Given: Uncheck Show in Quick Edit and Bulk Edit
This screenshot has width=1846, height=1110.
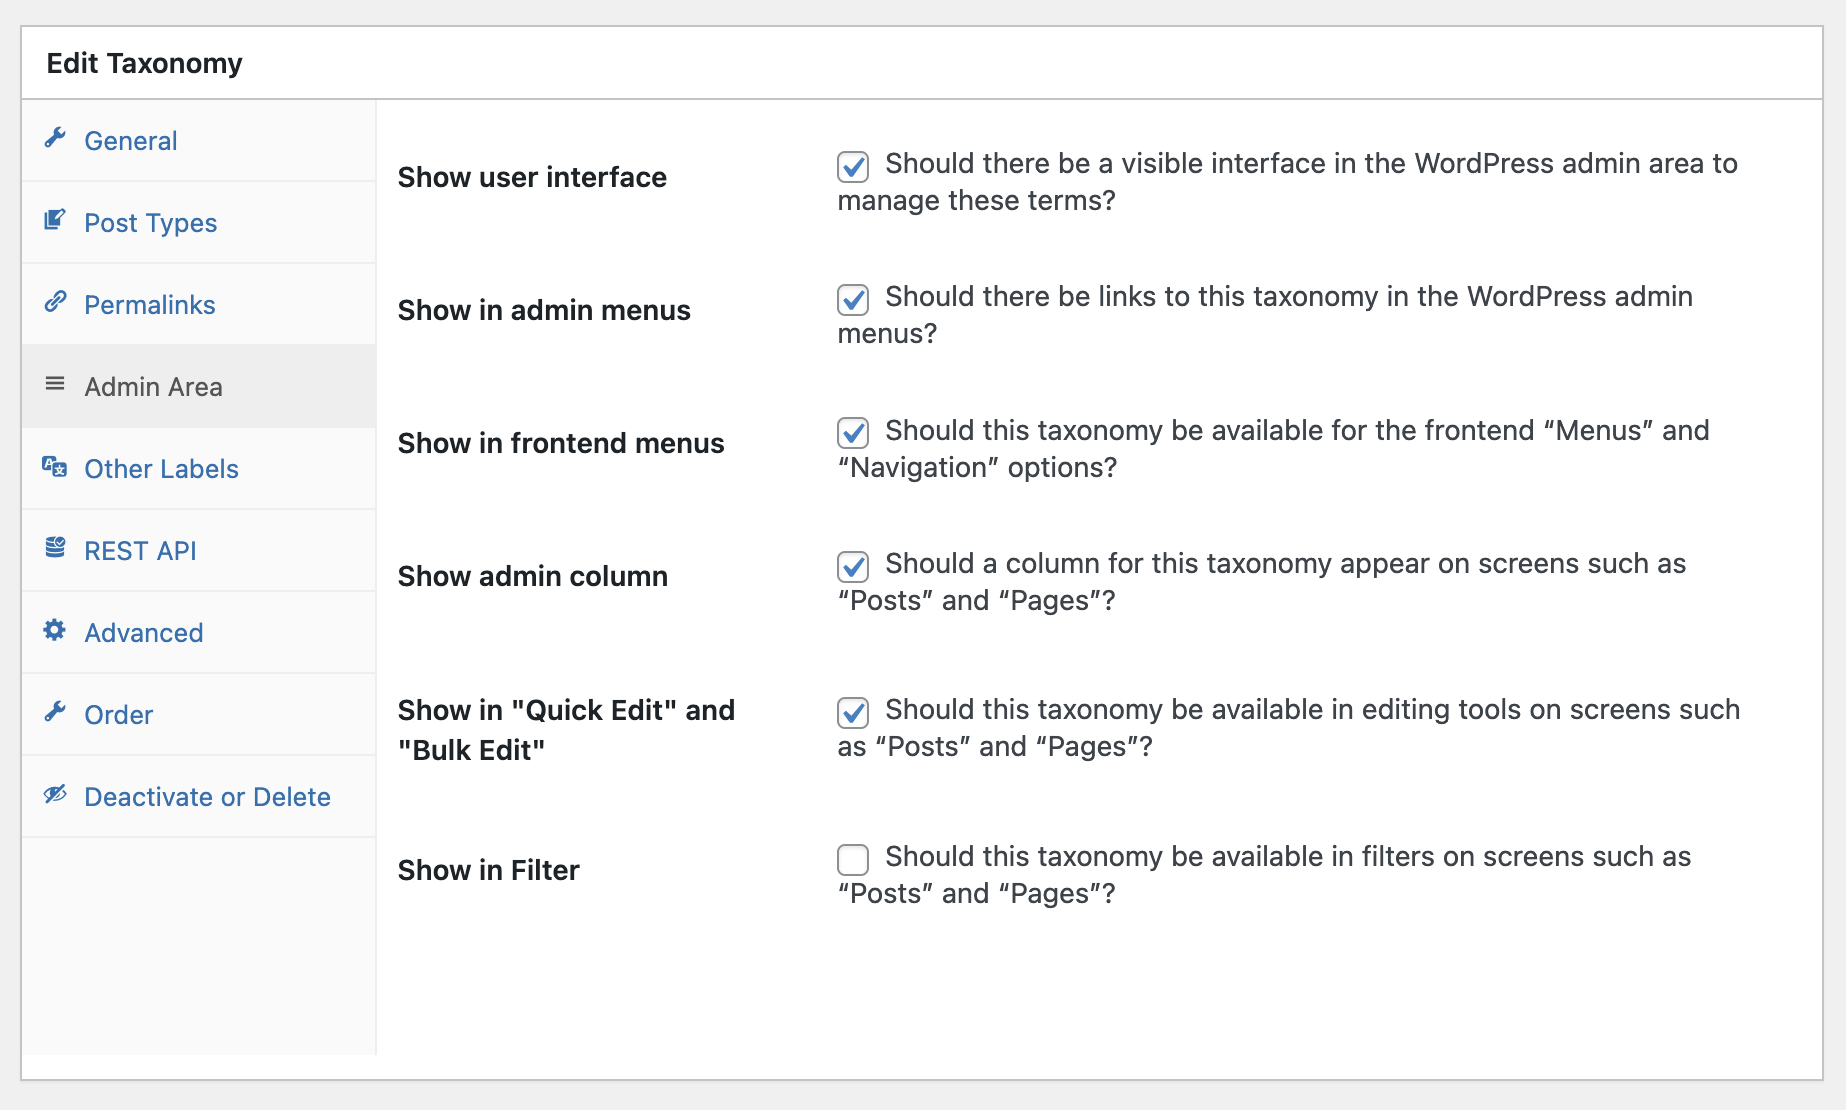Looking at the screenshot, I should (x=853, y=713).
